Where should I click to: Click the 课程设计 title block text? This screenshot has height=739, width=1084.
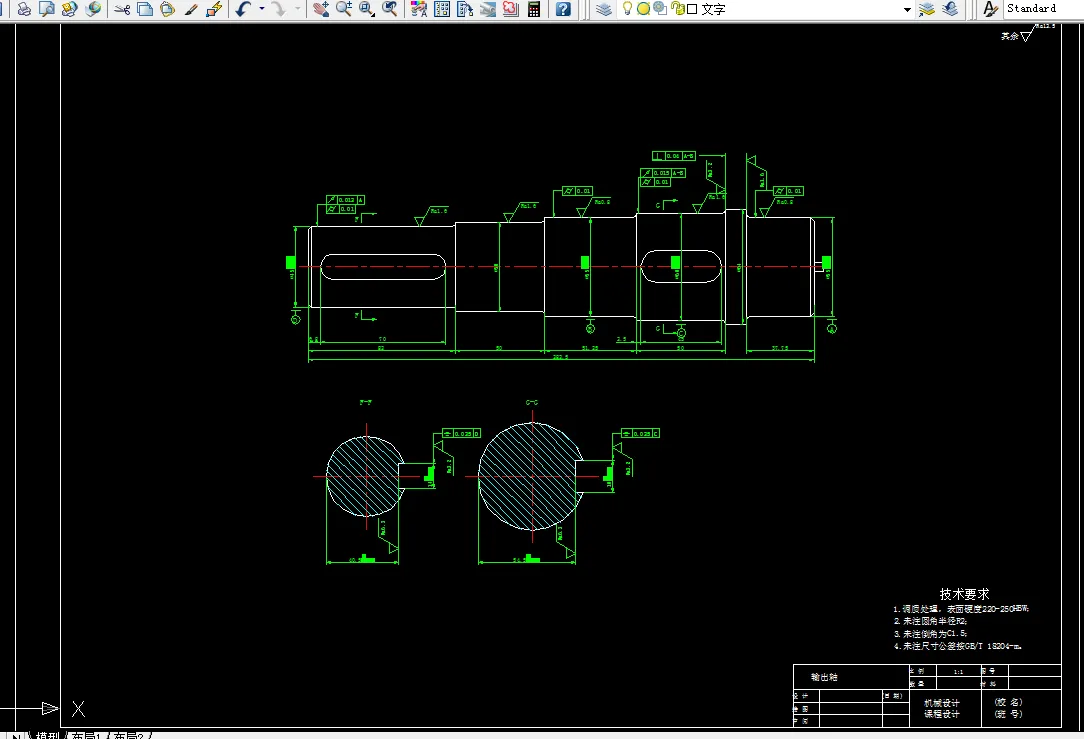(942, 714)
